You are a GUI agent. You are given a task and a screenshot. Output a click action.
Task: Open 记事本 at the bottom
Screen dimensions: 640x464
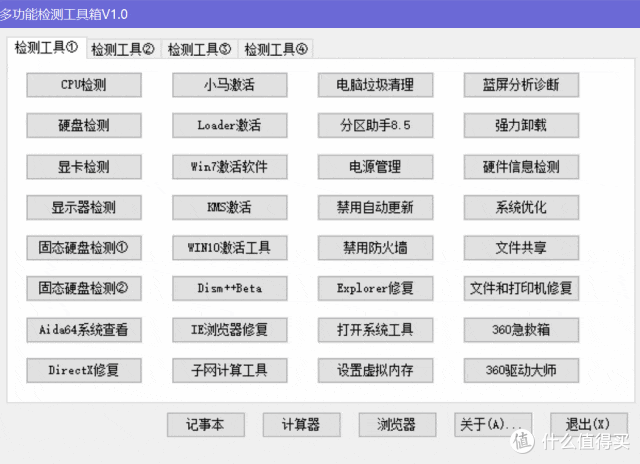206,425
